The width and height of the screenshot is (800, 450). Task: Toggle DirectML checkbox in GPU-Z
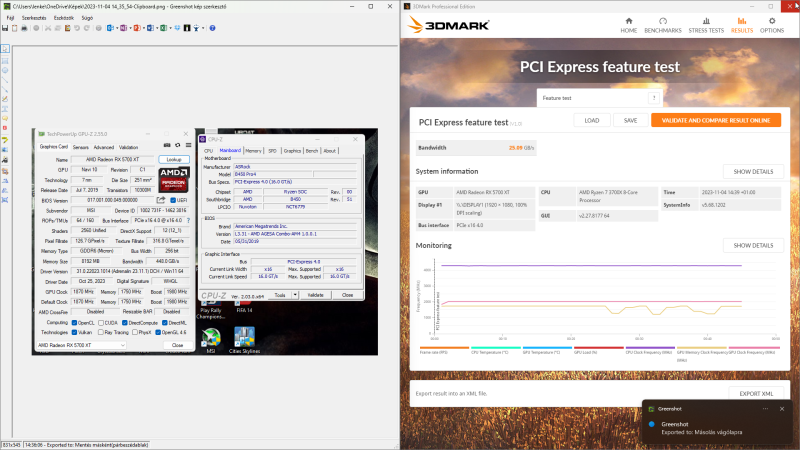point(165,323)
